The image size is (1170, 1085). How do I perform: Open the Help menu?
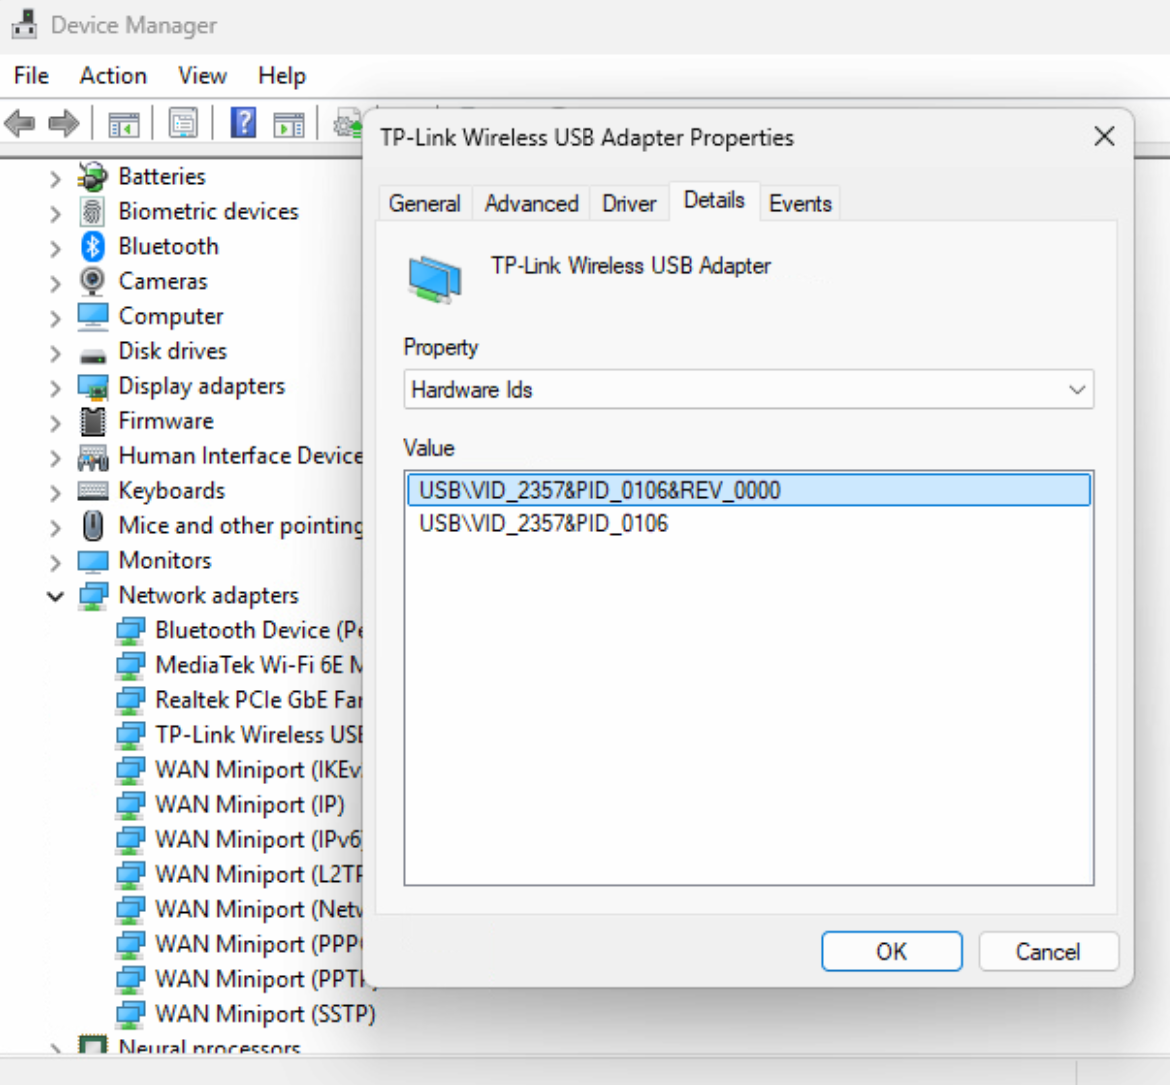tap(282, 75)
